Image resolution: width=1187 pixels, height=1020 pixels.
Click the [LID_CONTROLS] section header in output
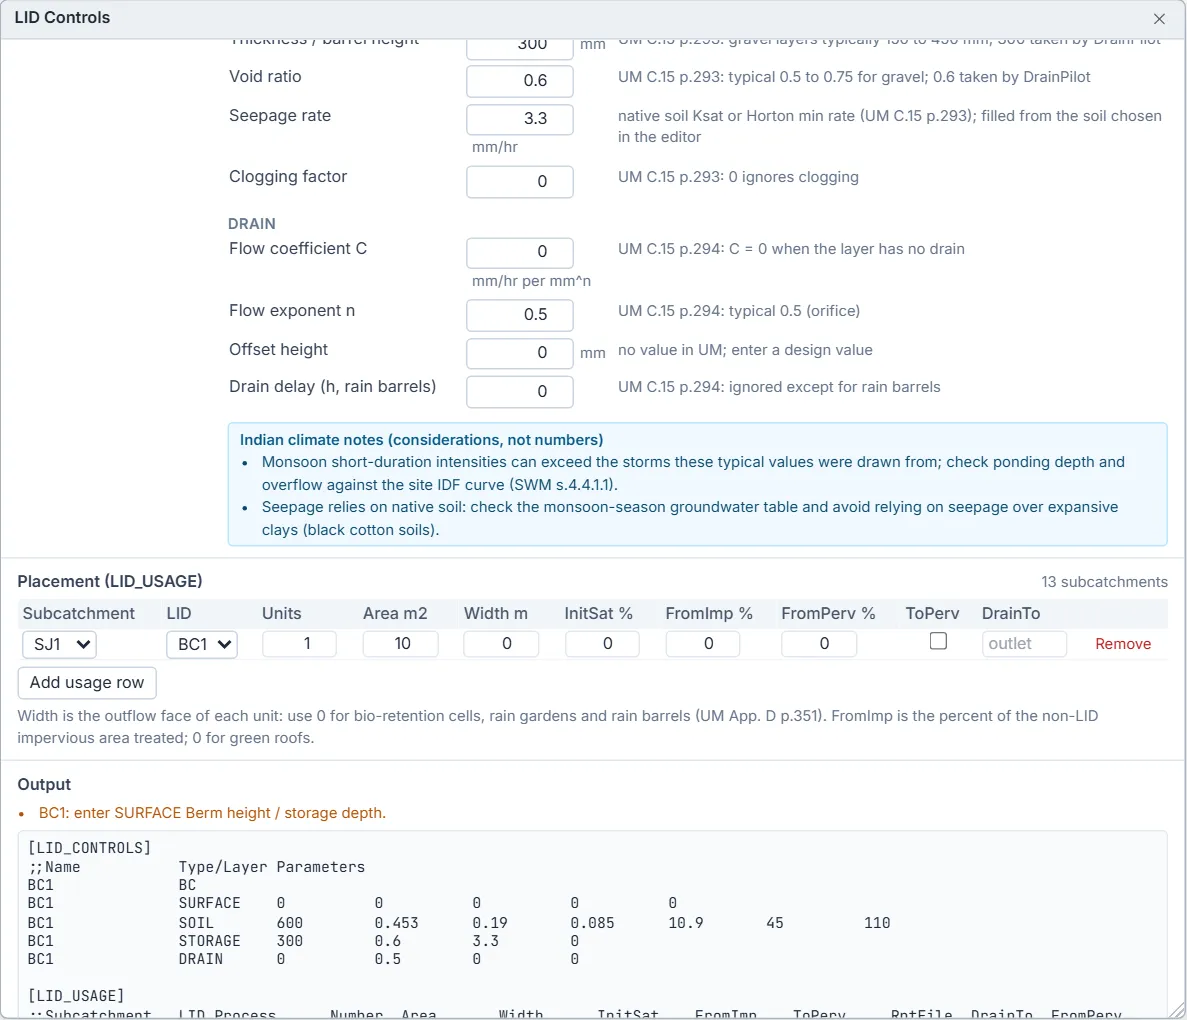(x=89, y=847)
